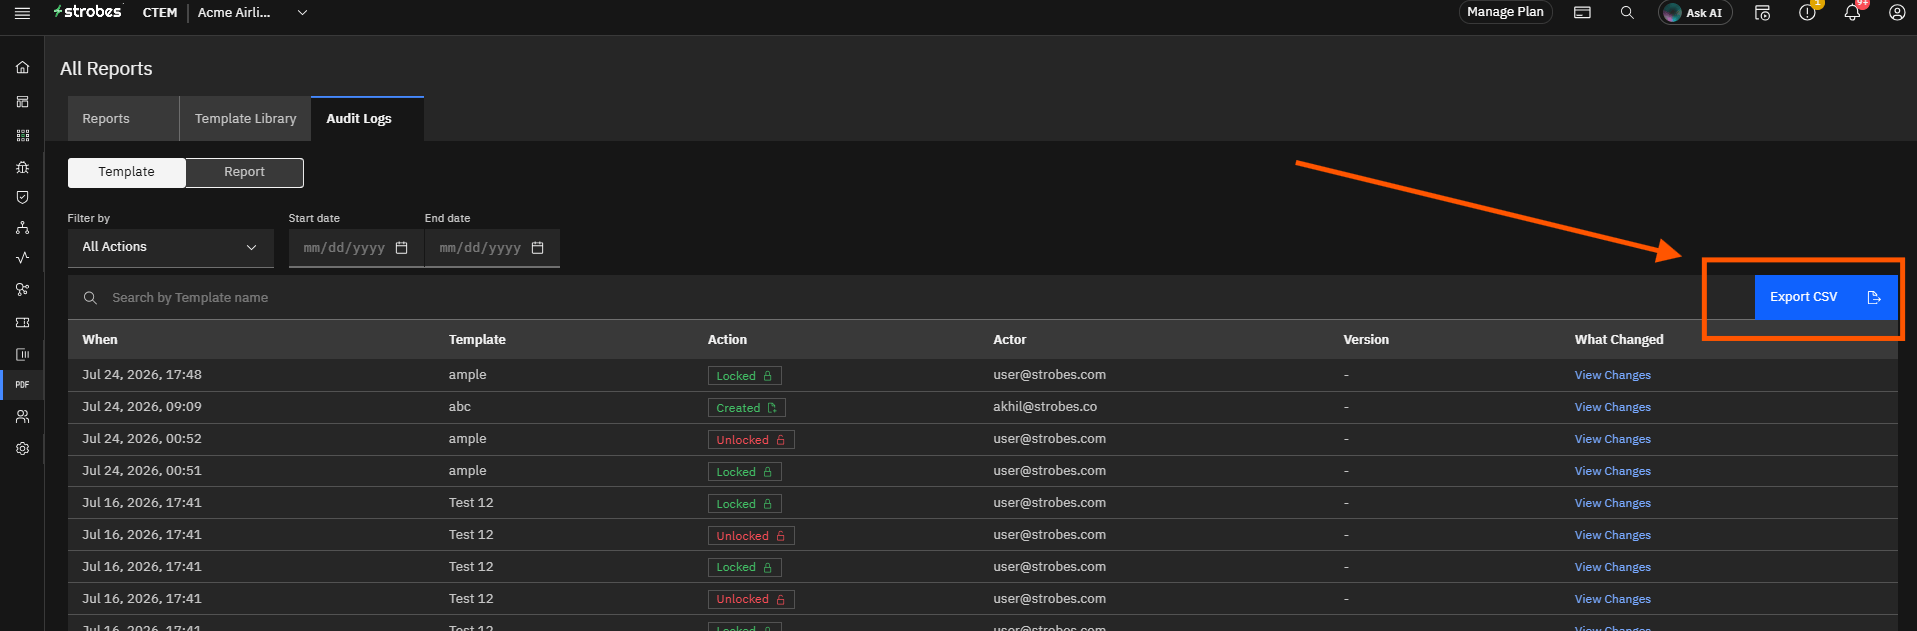Open the alert exclamation icon with badge
The height and width of the screenshot is (631, 1917).
click(x=1807, y=13)
